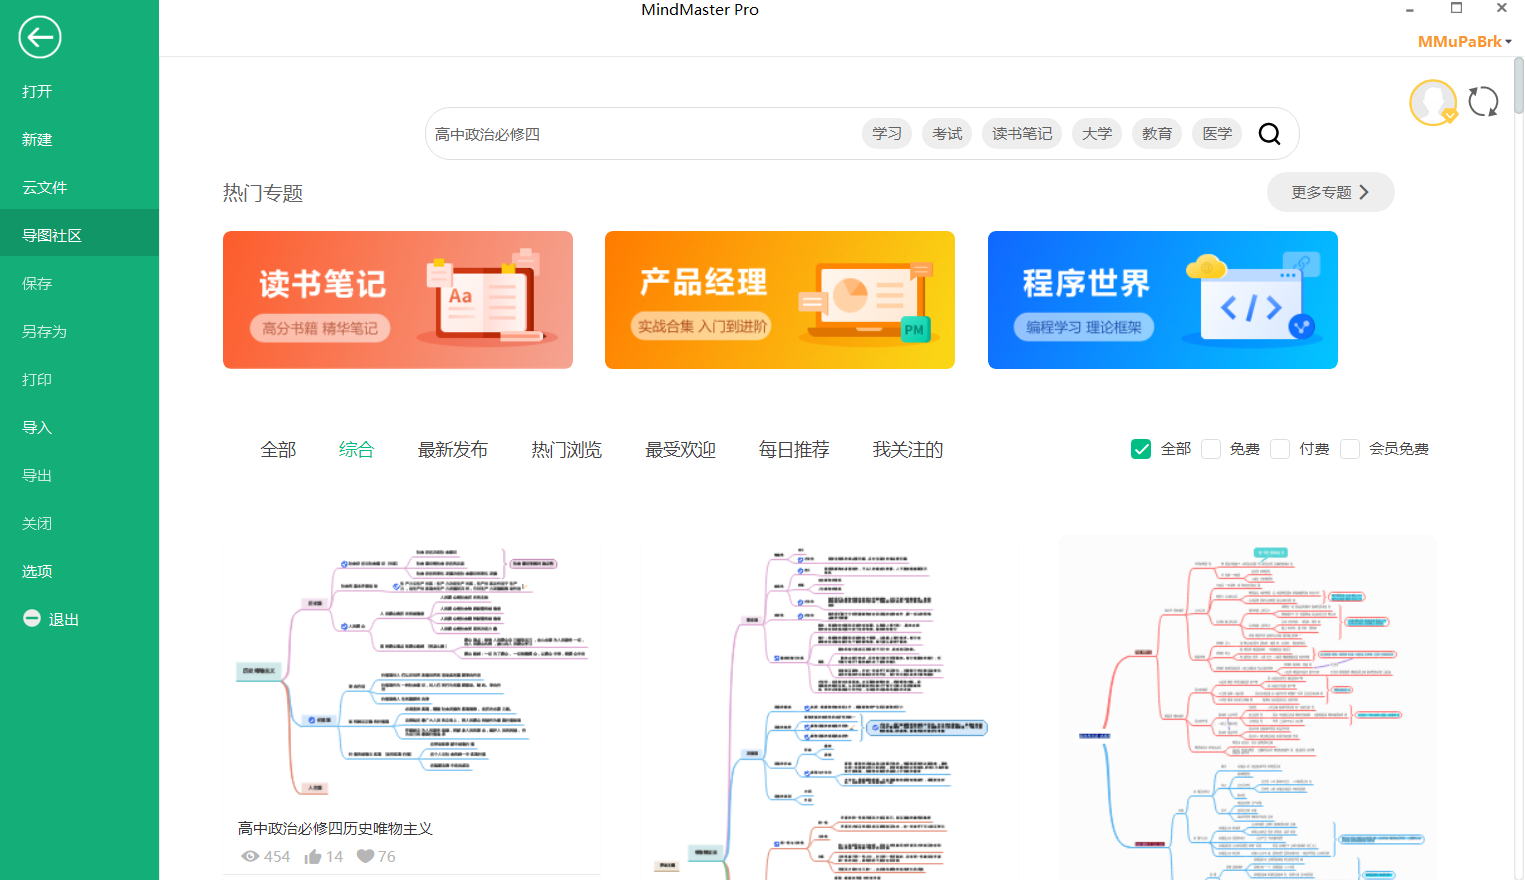The height and width of the screenshot is (881, 1525).
Task: Click the 医学 search tag
Action: [x=1217, y=134]
